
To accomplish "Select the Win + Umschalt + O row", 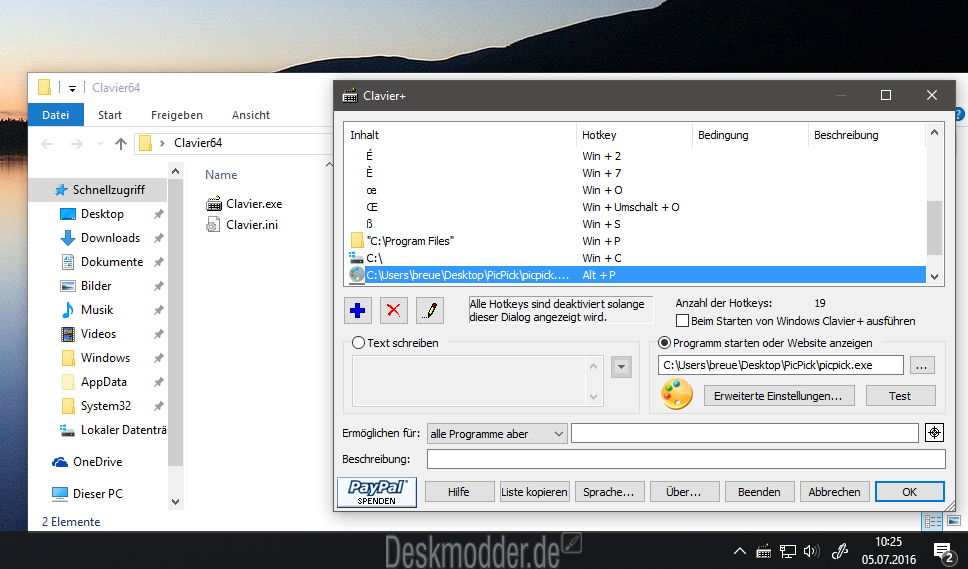I will [635, 207].
